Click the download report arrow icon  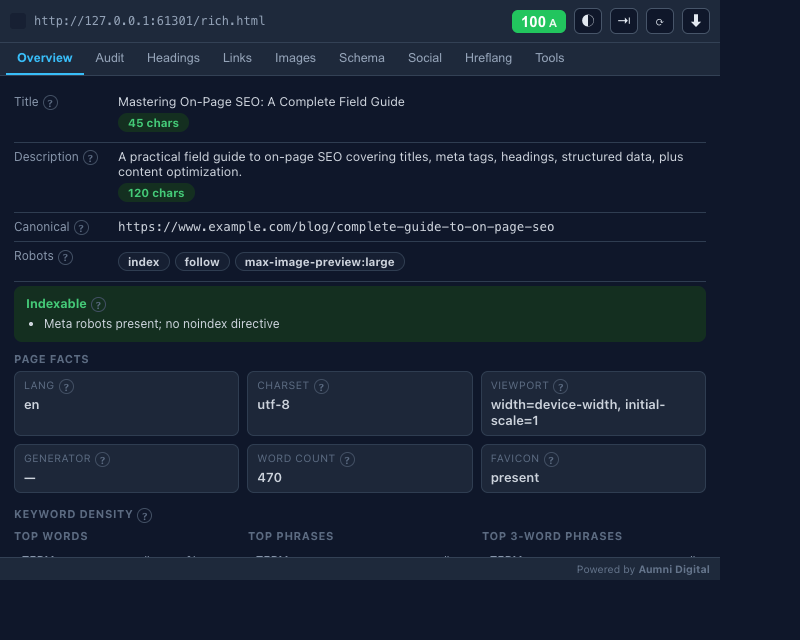696,21
